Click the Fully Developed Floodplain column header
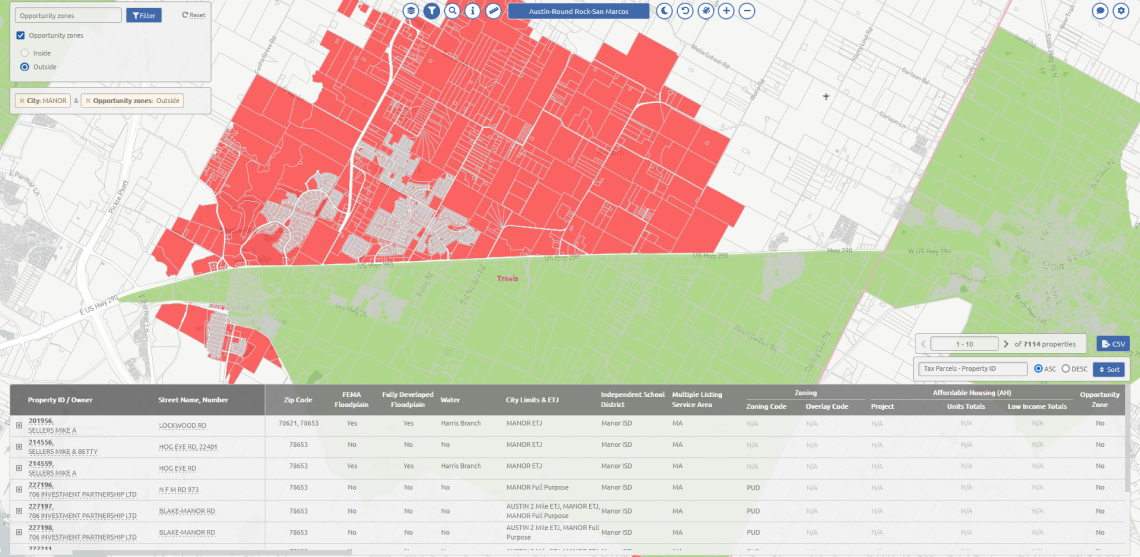The height and width of the screenshot is (557, 1140). coord(408,399)
